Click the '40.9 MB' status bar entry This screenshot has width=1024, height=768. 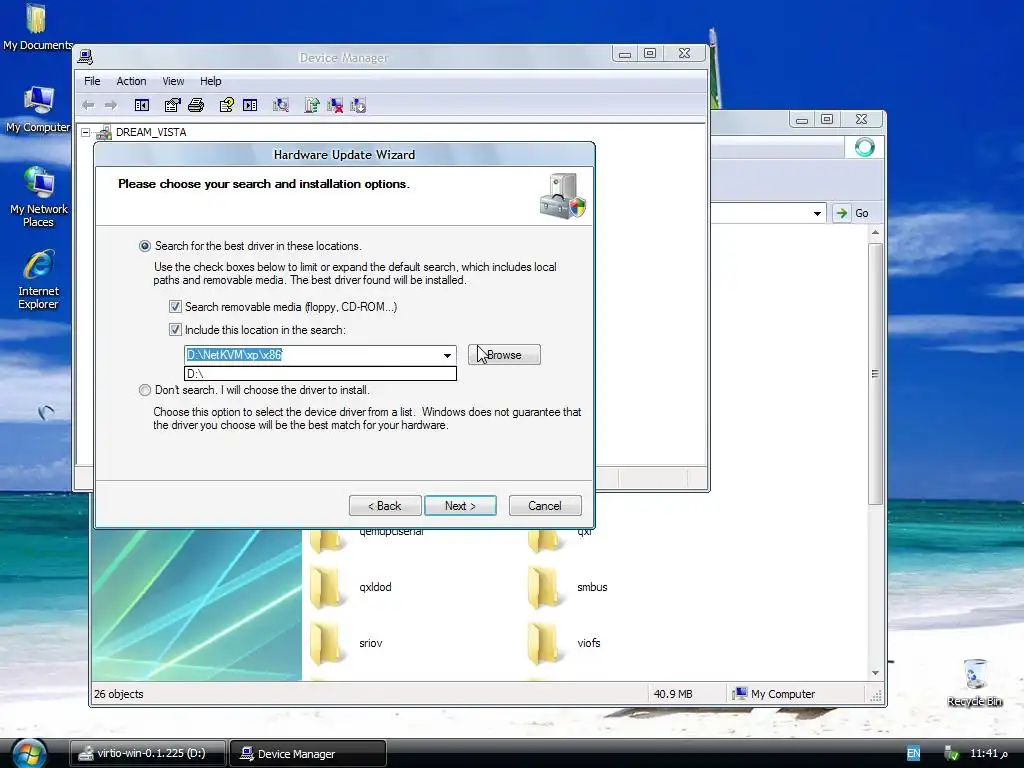click(x=673, y=694)
